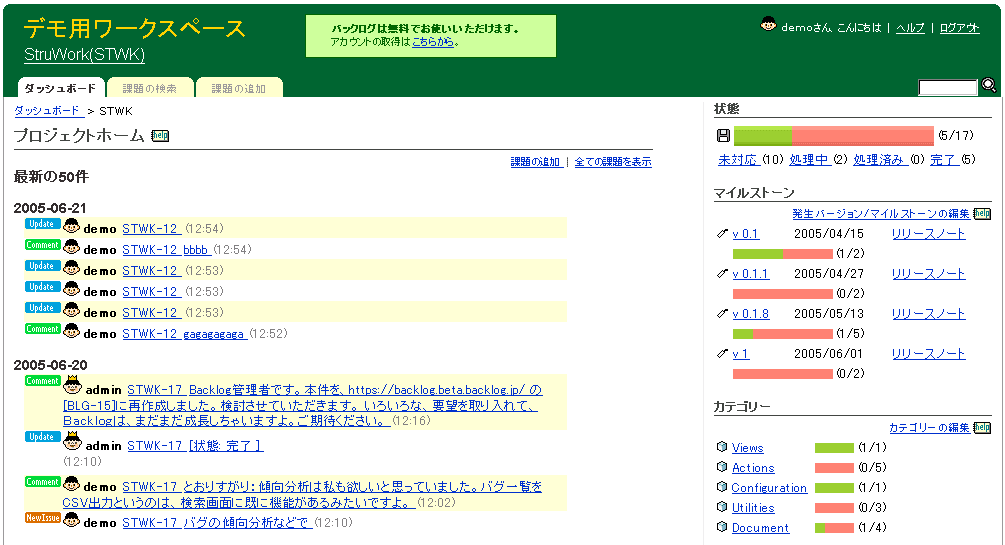Click Comment badge on bbbb row

click(x=43, y=245)
